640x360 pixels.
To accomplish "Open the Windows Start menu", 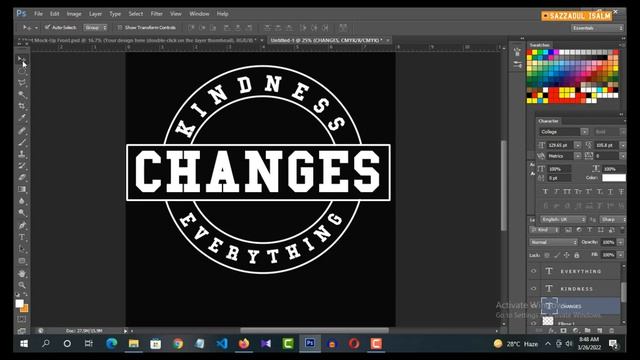I will (24, 344).
